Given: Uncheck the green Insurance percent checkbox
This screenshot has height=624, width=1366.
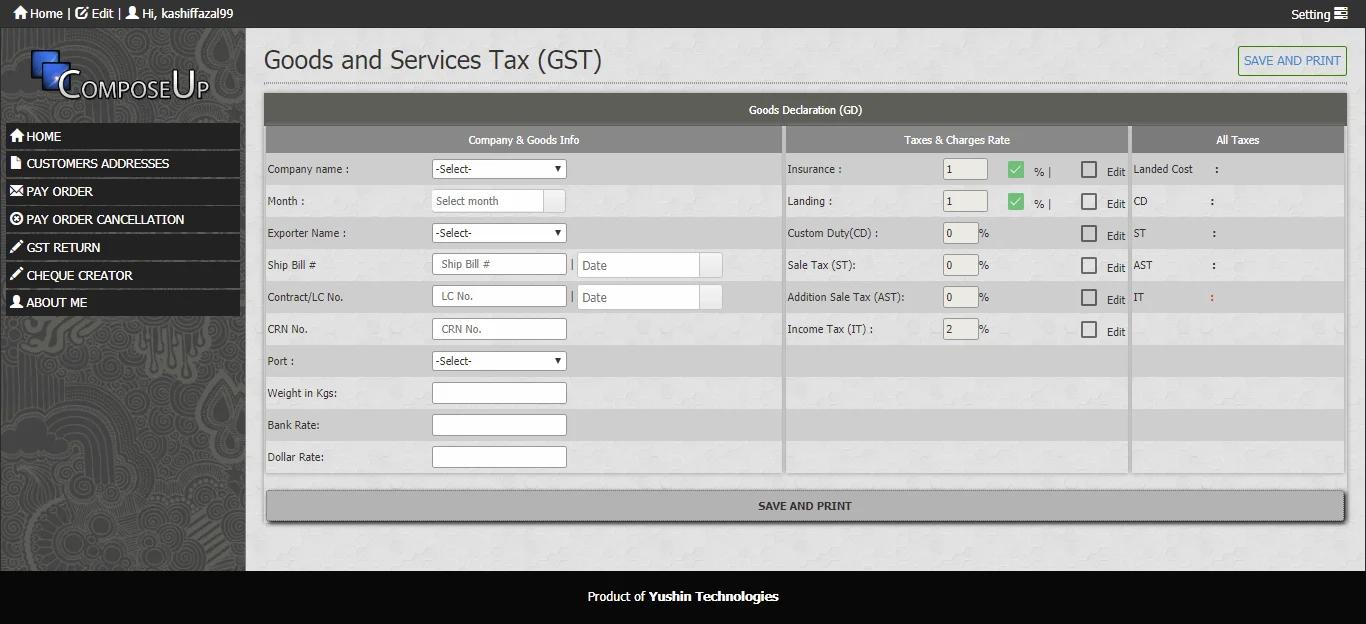Looking at the screenshot, I should [1016, 170].
